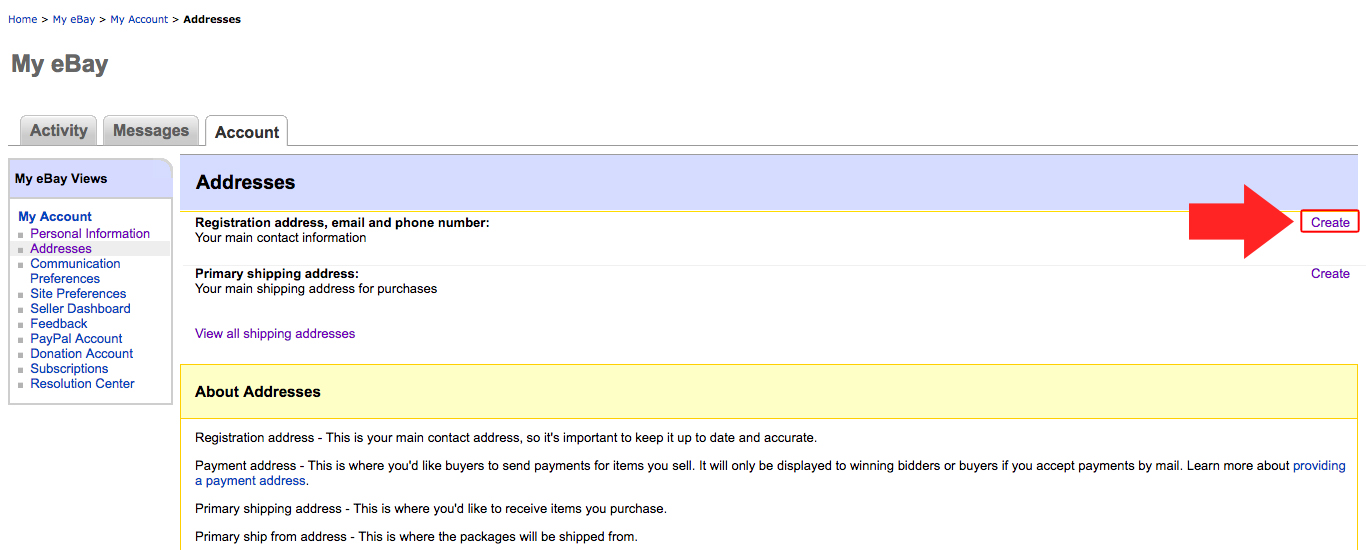Open My Account breadcrumb link
1366x550 pixels.
[x=139, y=19]
